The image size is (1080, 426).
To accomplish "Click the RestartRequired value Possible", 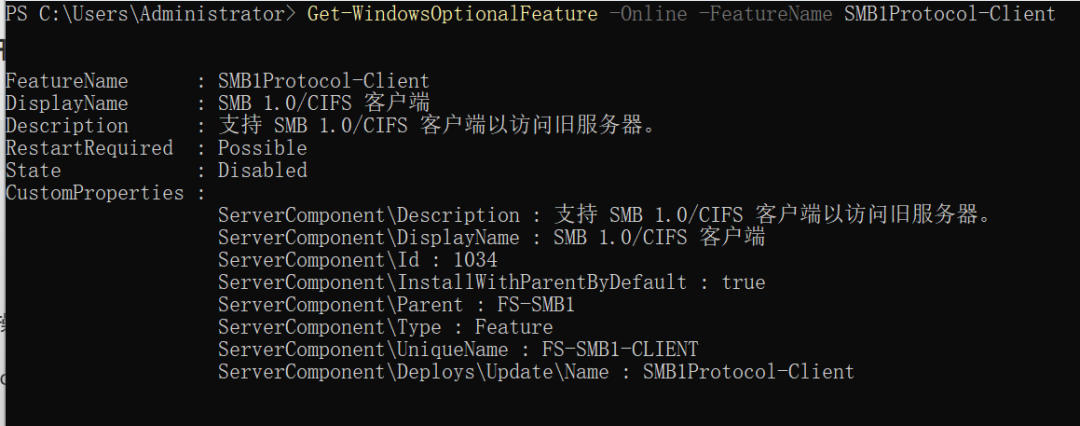I will click(x=262, y=148).
